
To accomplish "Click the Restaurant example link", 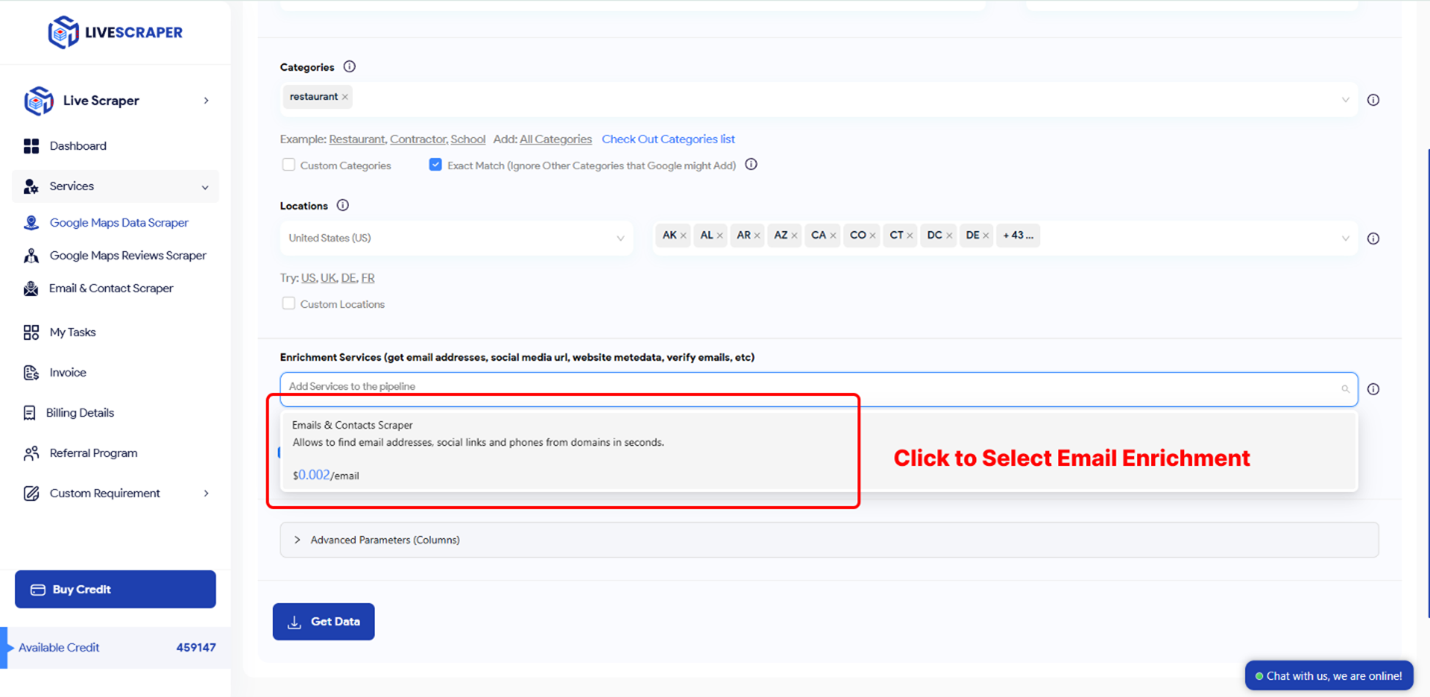I will click(x=357, y=139).
